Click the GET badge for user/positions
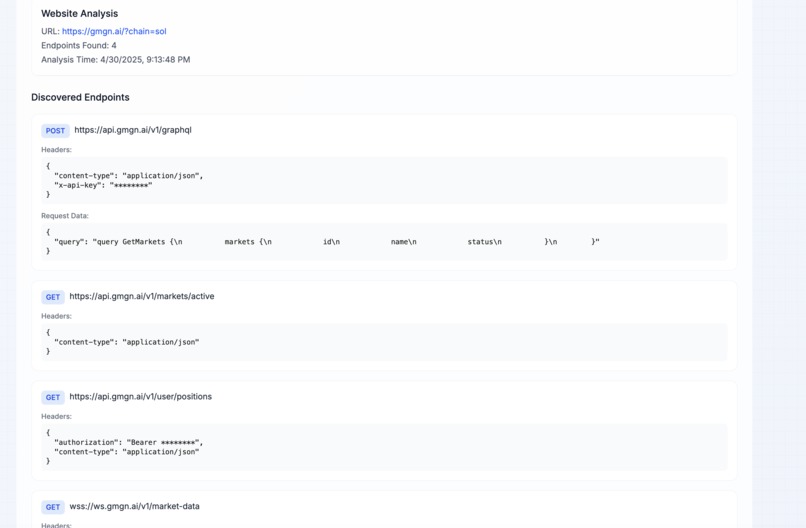 coord(53,397)
